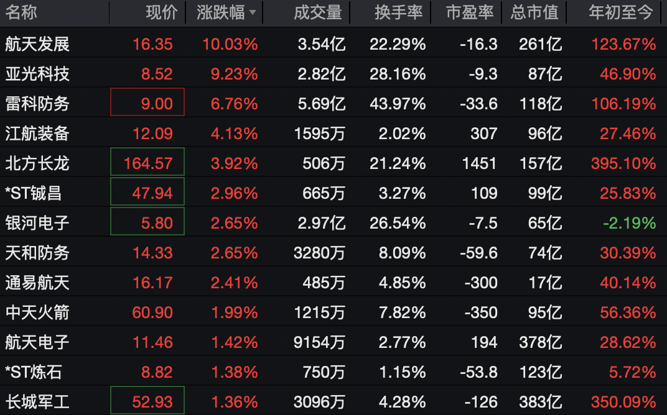The height and width of the screenshot is (415, 667).
Task: Click the 市盈率 column header
Action: pyautogui.click(x=469, y=13)
